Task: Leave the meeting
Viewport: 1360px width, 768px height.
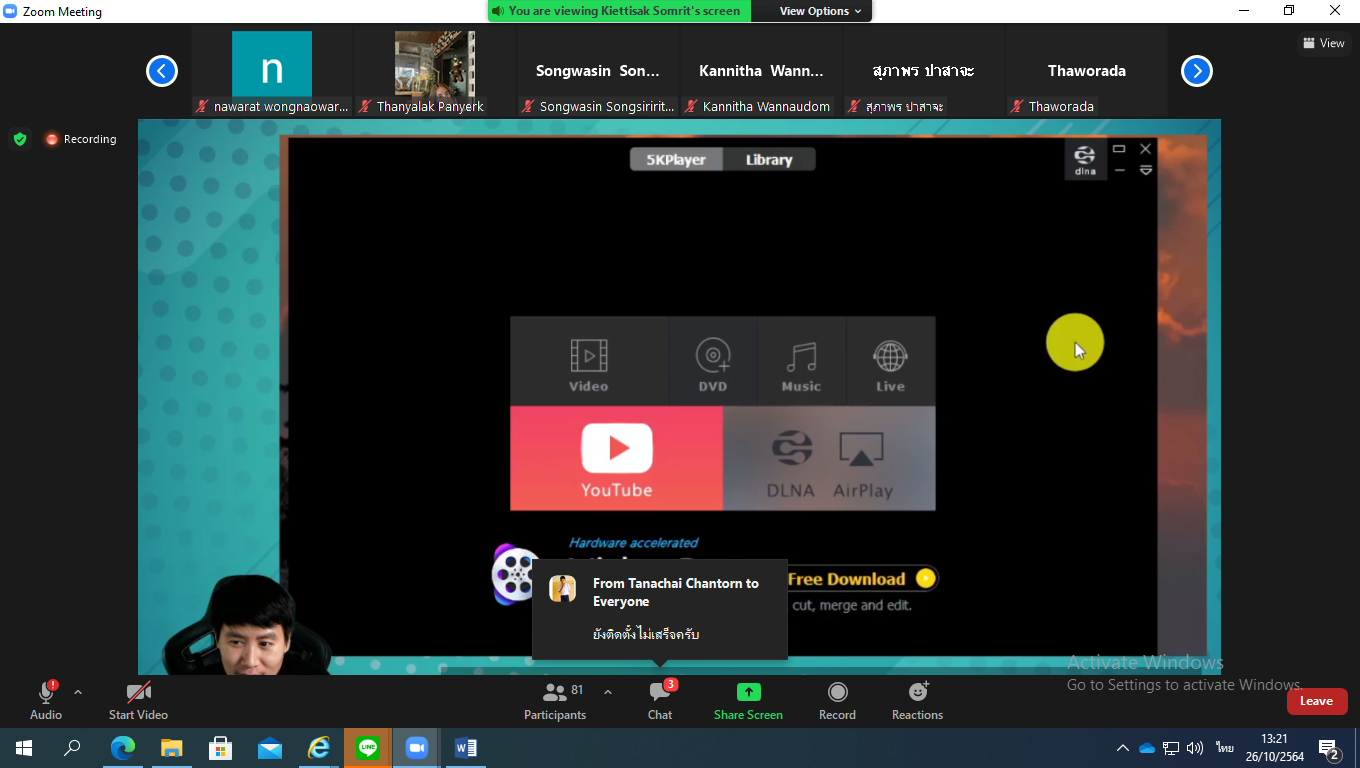Action: coord(1316,701)
